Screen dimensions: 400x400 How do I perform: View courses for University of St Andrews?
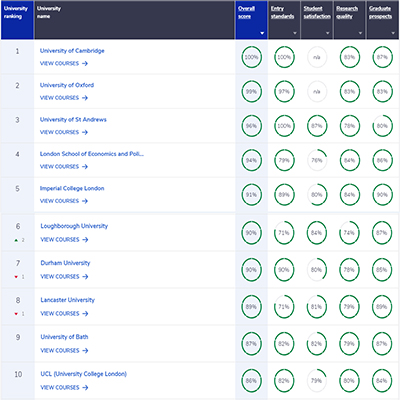(64, 132)
